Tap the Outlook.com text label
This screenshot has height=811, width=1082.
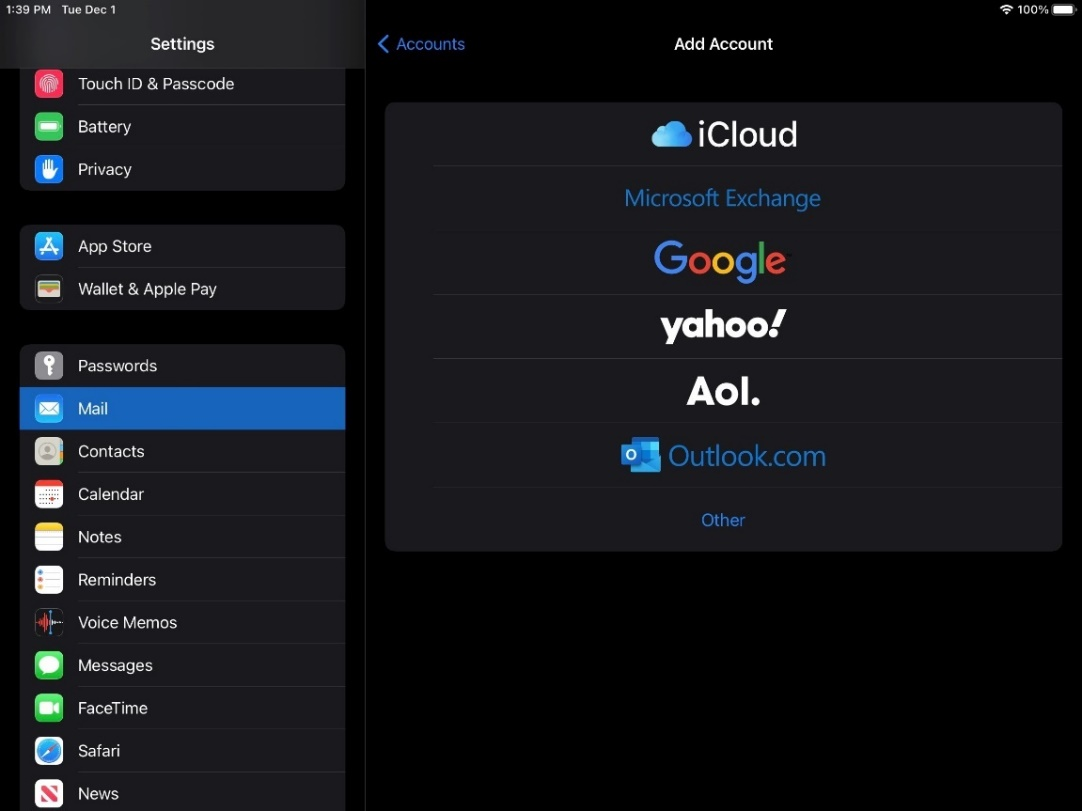[747, 456]
